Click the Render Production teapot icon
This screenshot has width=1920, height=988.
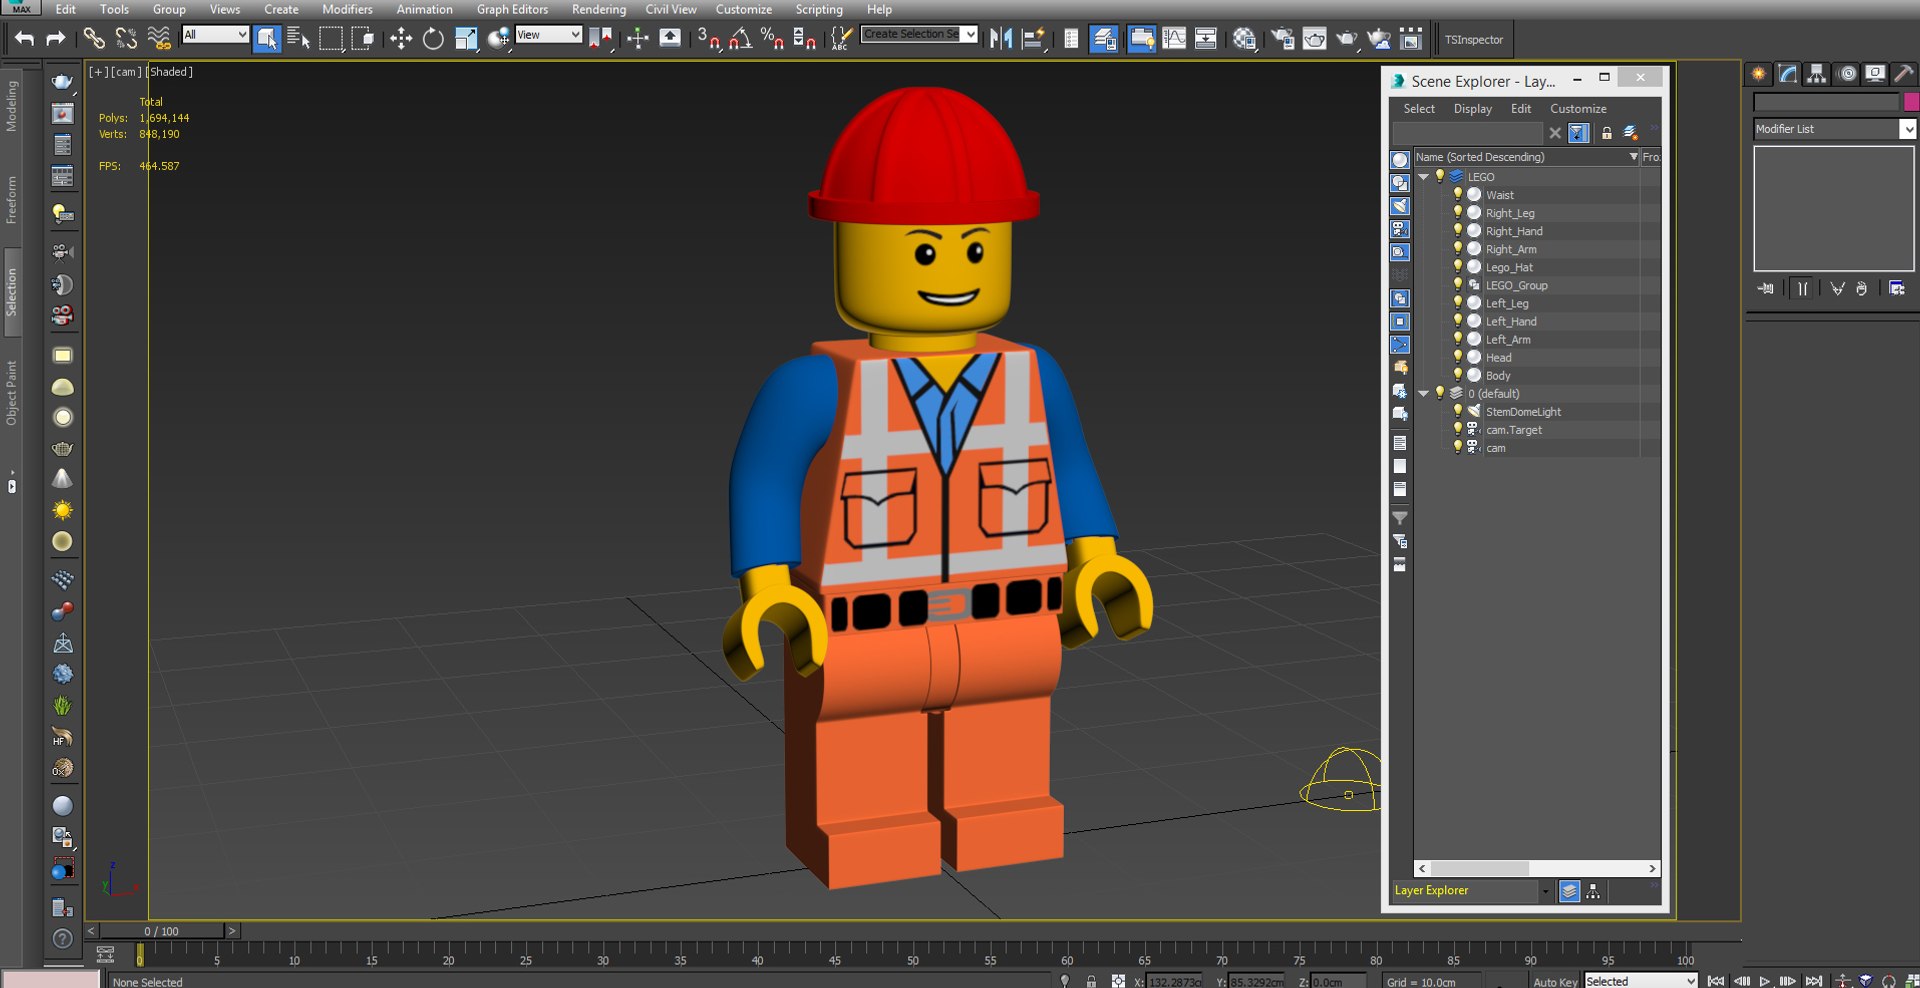coord(1347,39)
